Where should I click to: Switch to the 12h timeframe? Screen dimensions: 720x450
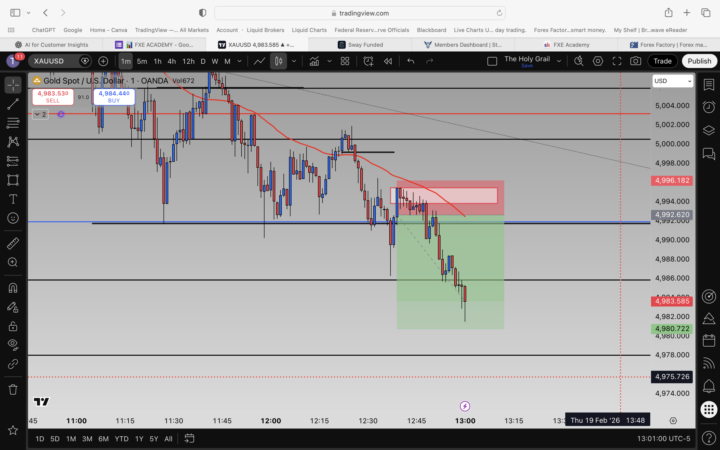188,61
